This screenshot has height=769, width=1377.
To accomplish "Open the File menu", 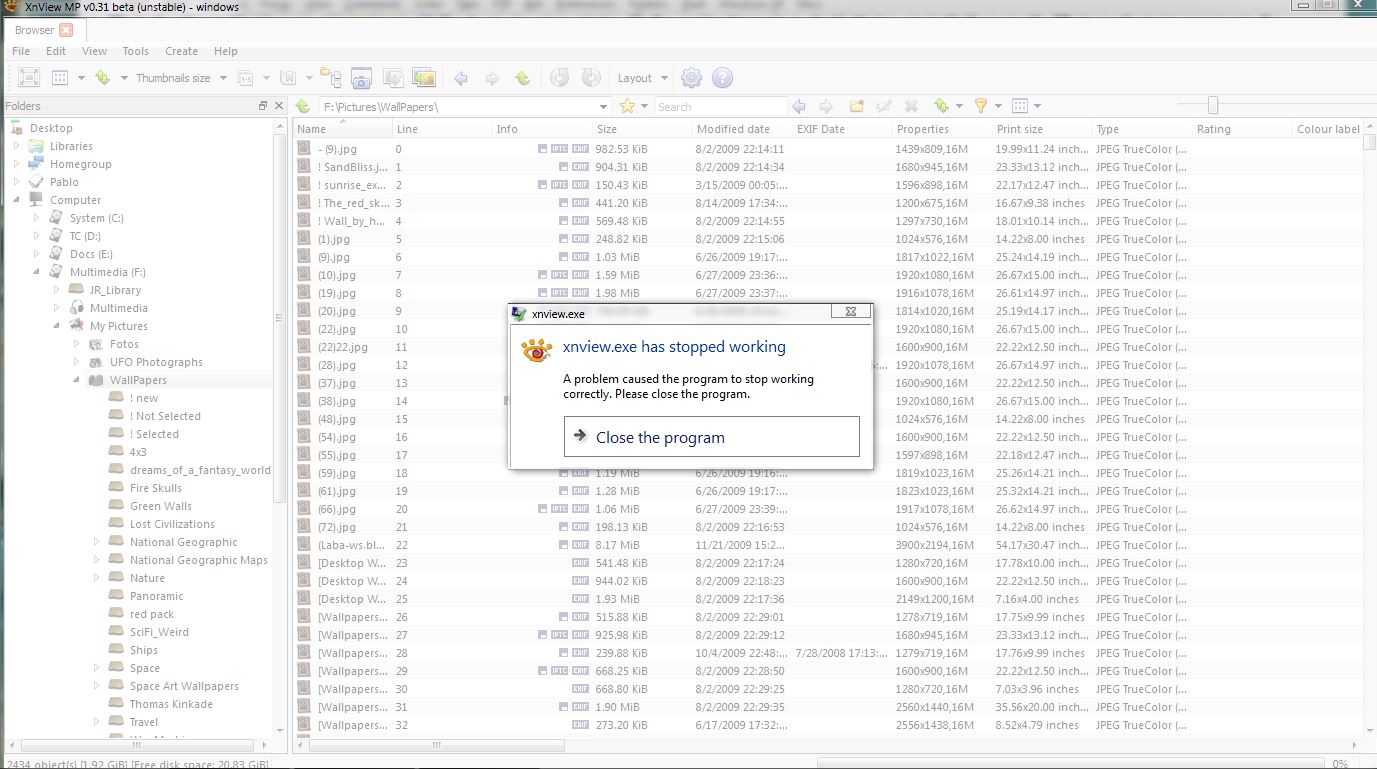I will pos(21,51).
